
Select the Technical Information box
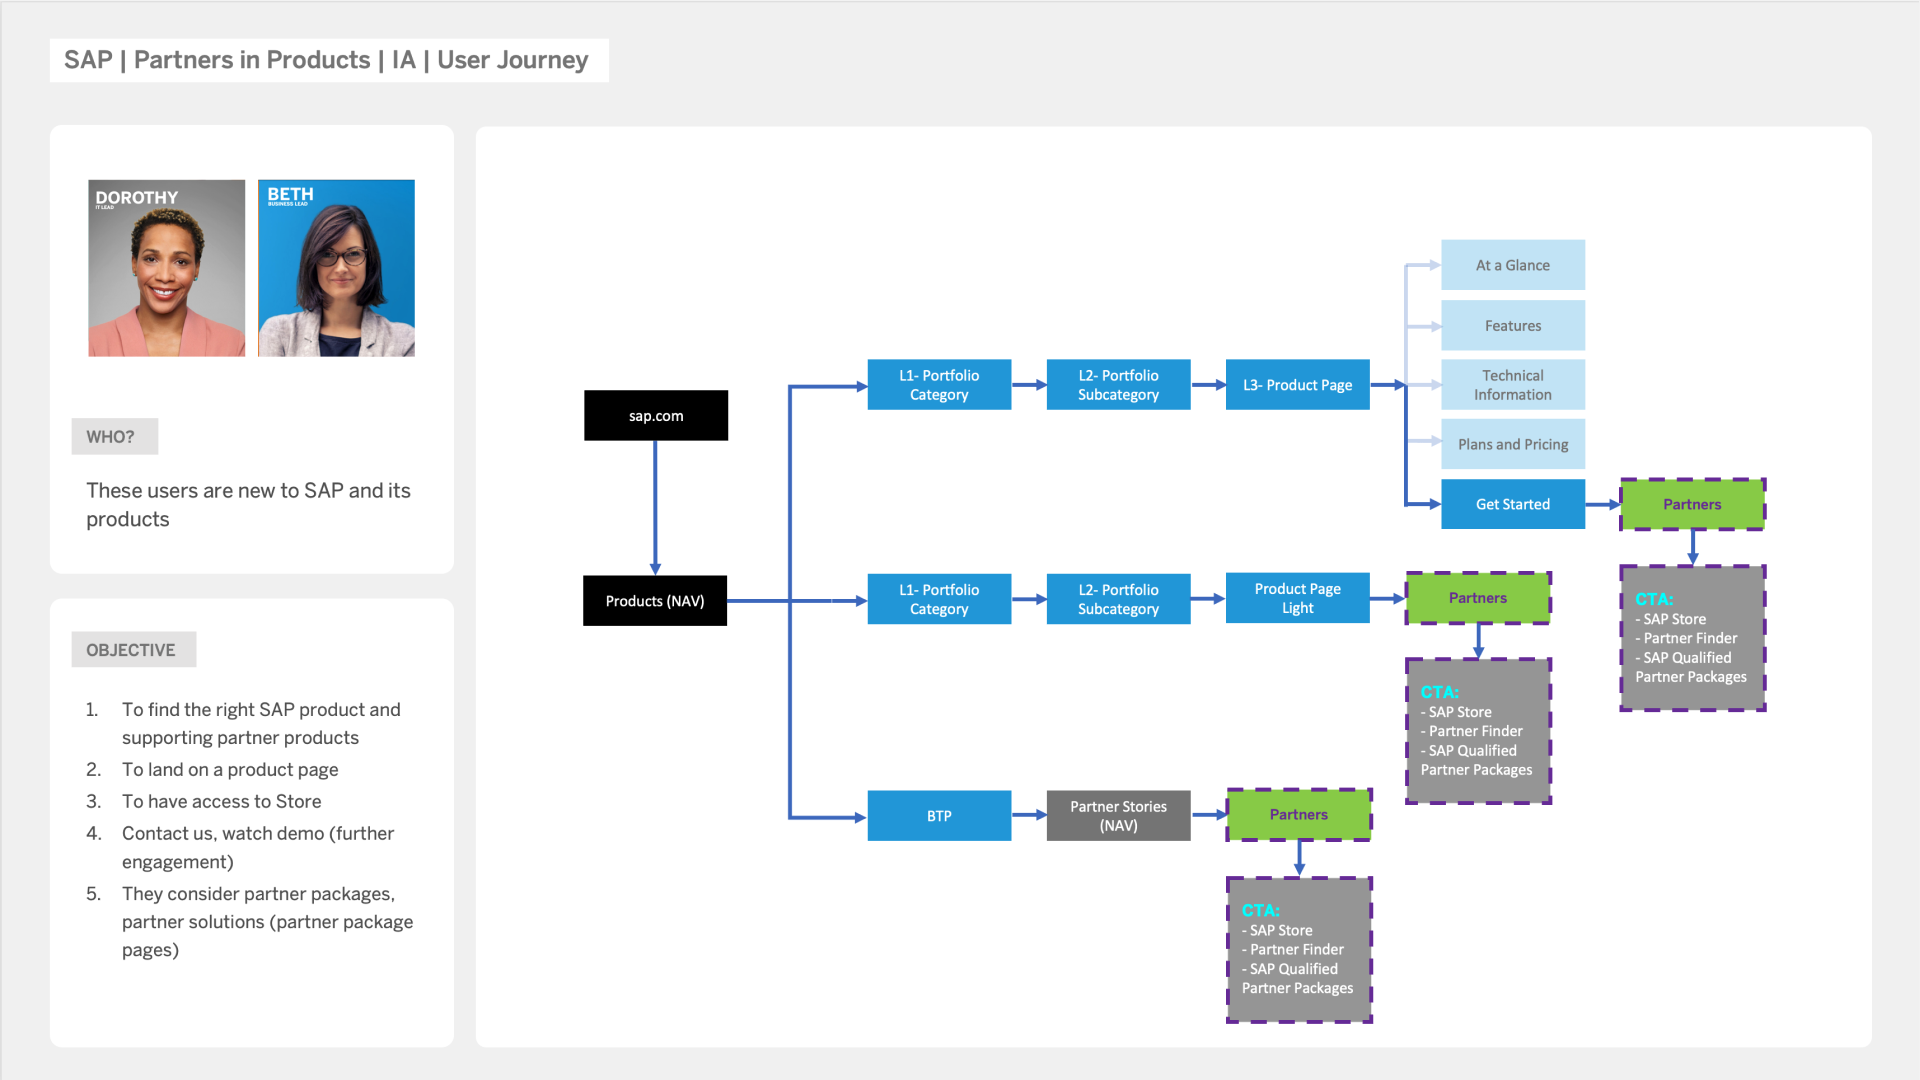click(x=1512, y=384)
